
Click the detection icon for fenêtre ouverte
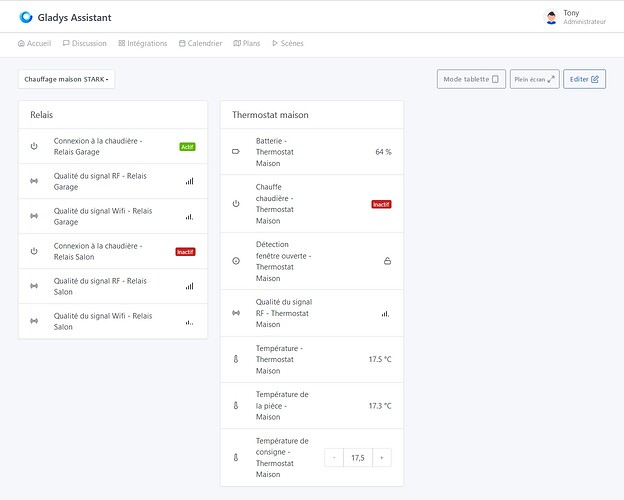[x=236, y=261]
